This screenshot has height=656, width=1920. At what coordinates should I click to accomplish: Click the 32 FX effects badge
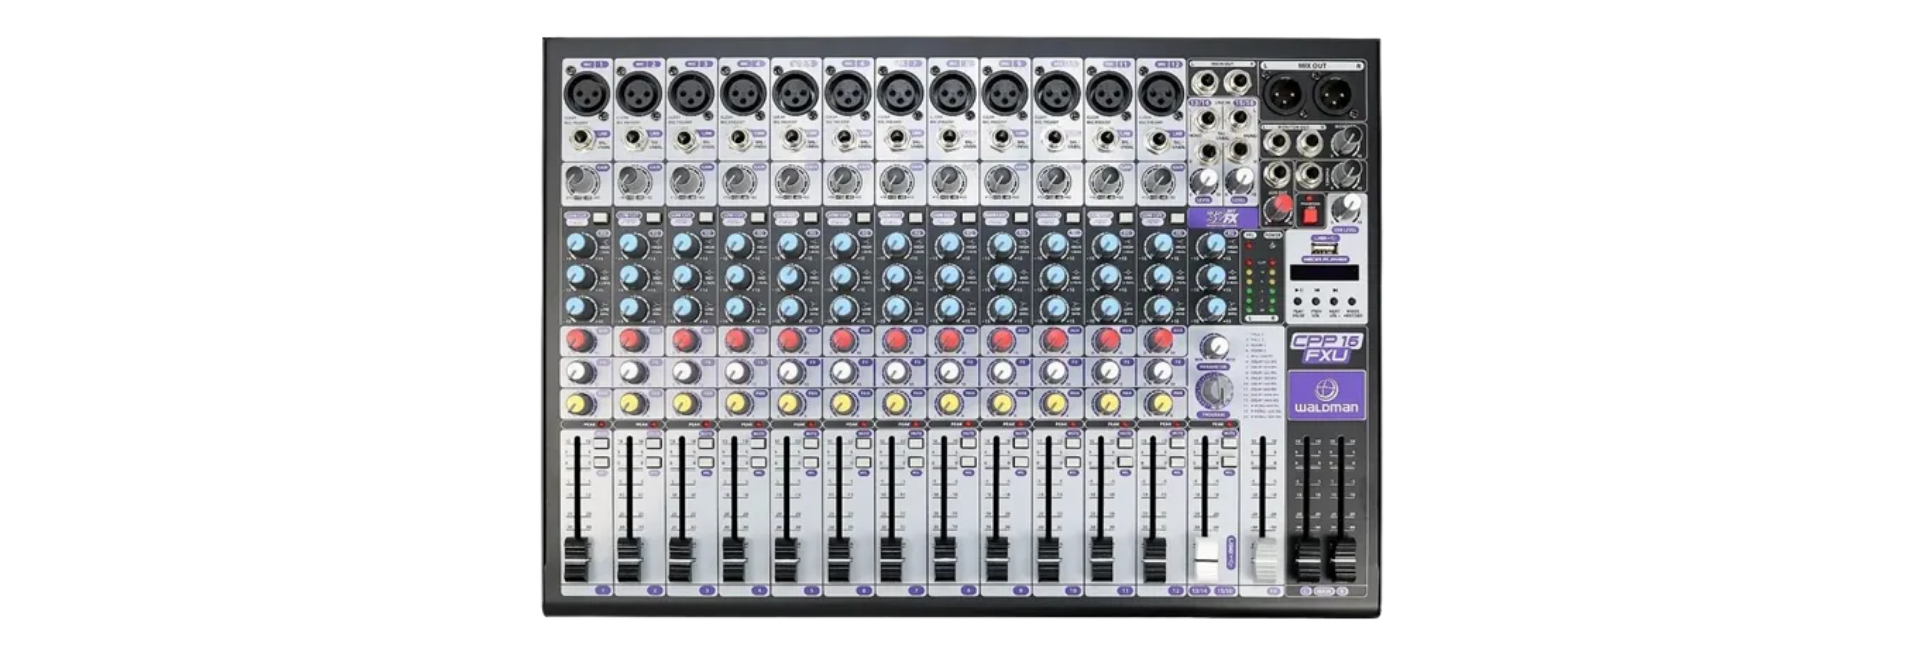[x=1222, y=217]
